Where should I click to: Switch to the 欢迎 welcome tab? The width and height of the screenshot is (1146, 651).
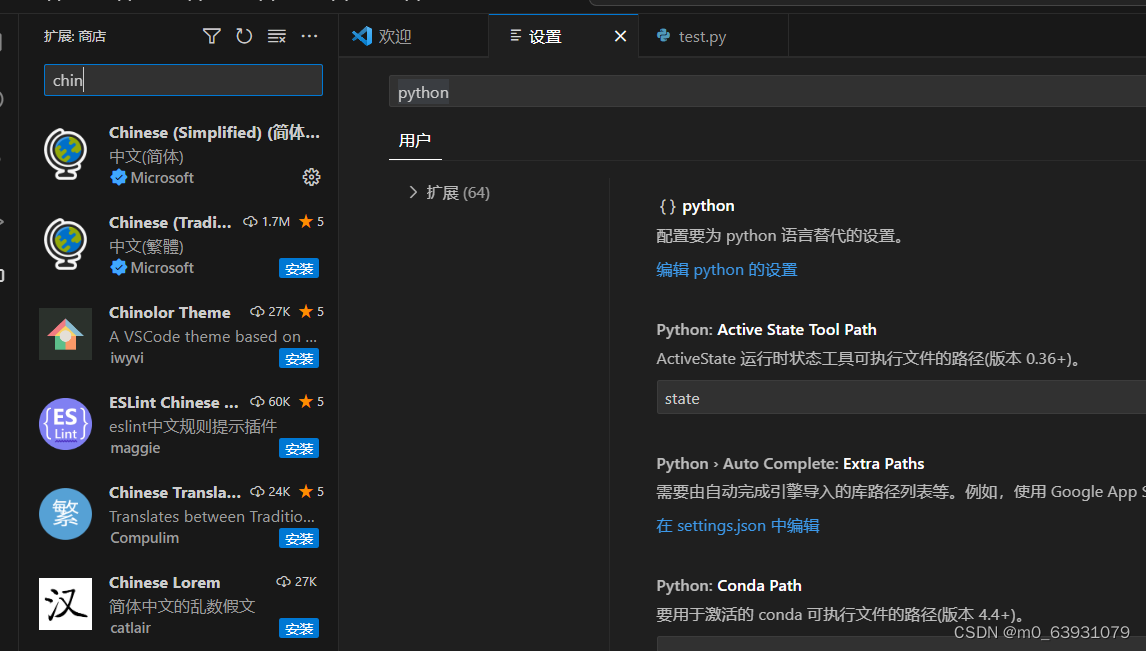point(414,36)
